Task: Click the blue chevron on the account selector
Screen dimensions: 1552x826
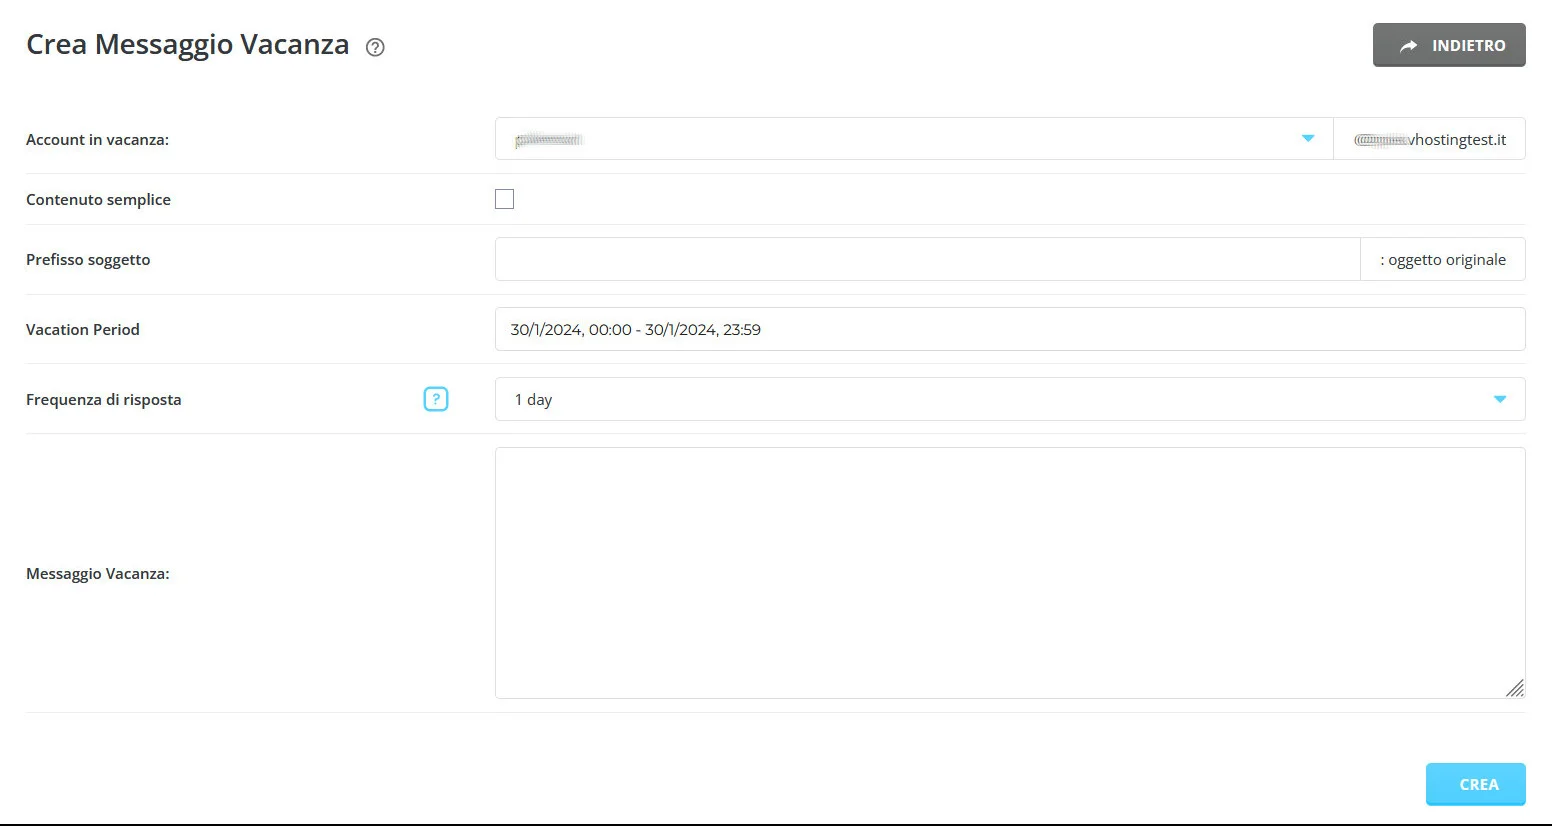Action: tap(1308, 139)
